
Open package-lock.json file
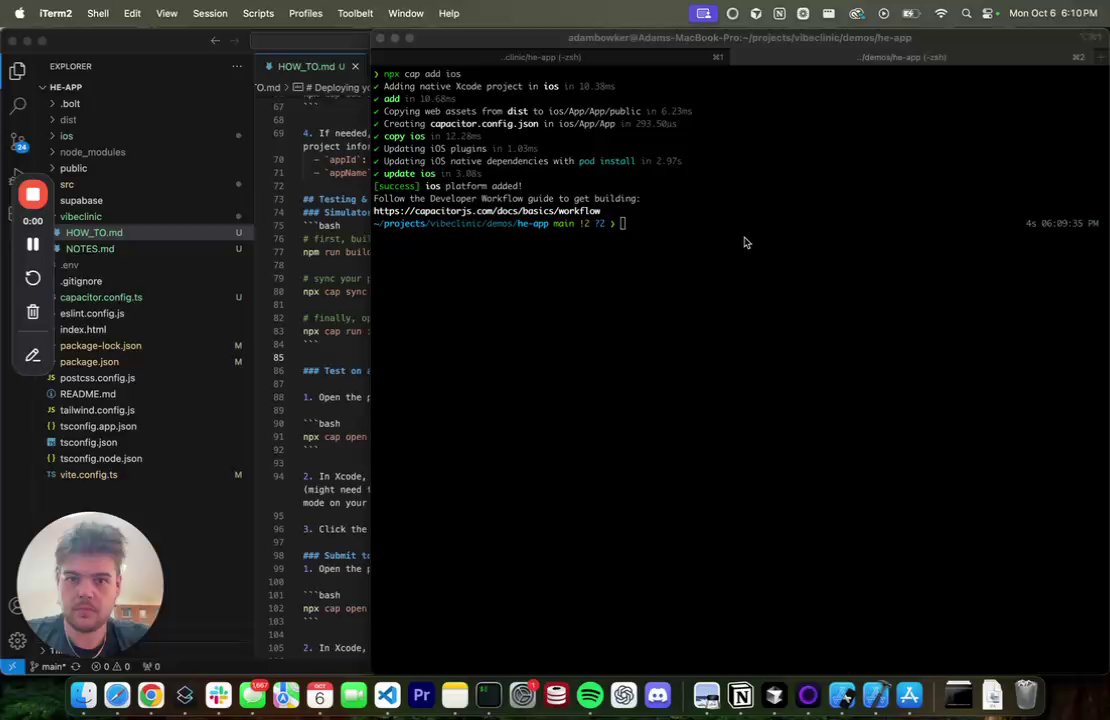101,346
